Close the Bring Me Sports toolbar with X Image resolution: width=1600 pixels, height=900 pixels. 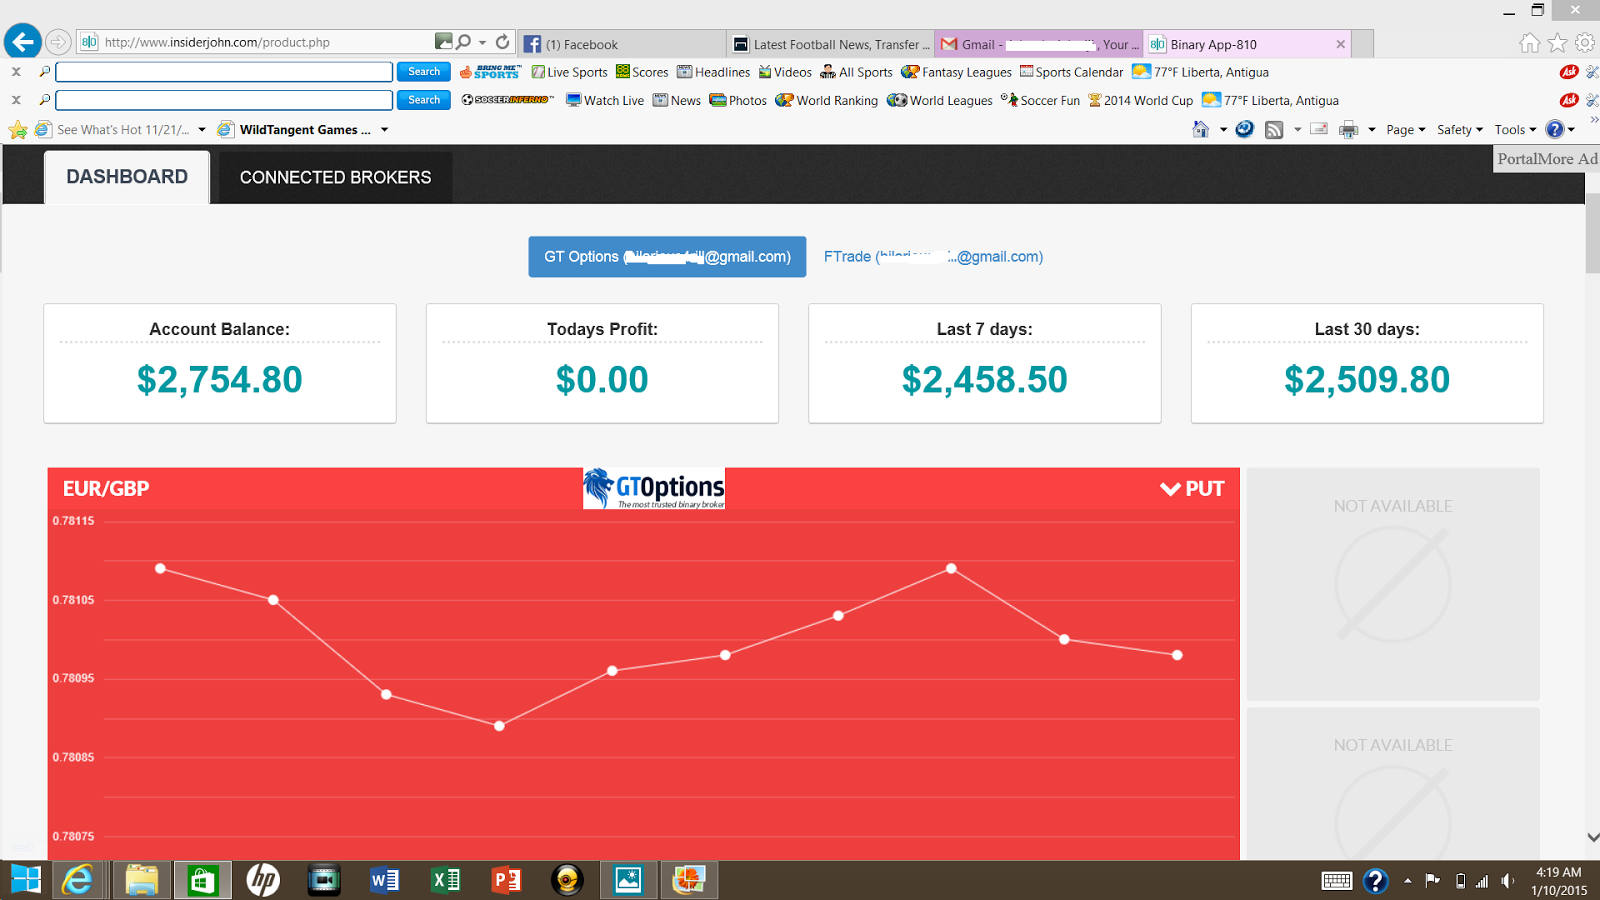[16, 72]
